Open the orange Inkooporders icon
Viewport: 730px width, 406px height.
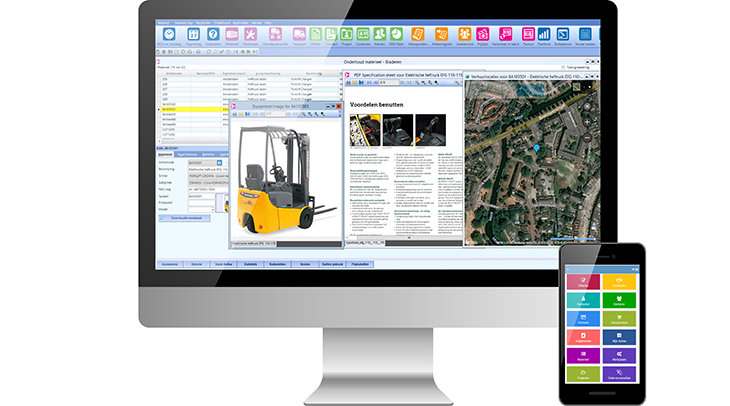coord(418,34)
